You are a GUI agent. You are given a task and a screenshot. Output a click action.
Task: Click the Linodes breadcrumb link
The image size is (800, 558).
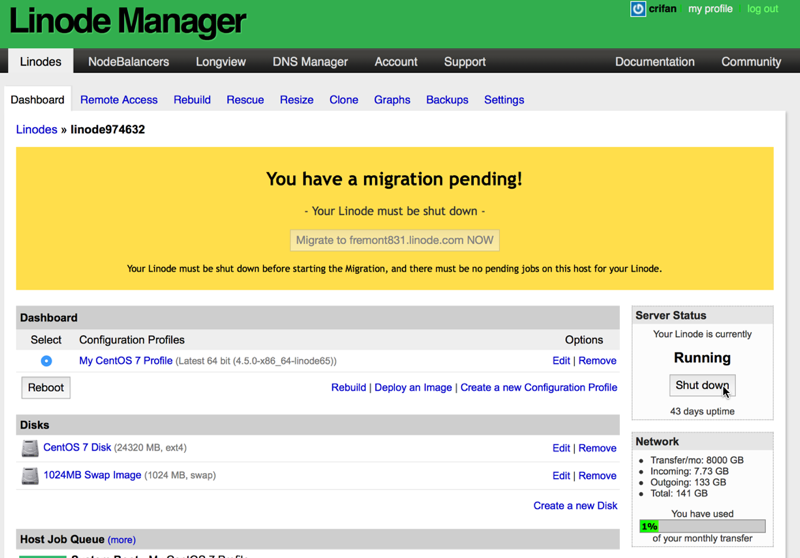(37, 130)
